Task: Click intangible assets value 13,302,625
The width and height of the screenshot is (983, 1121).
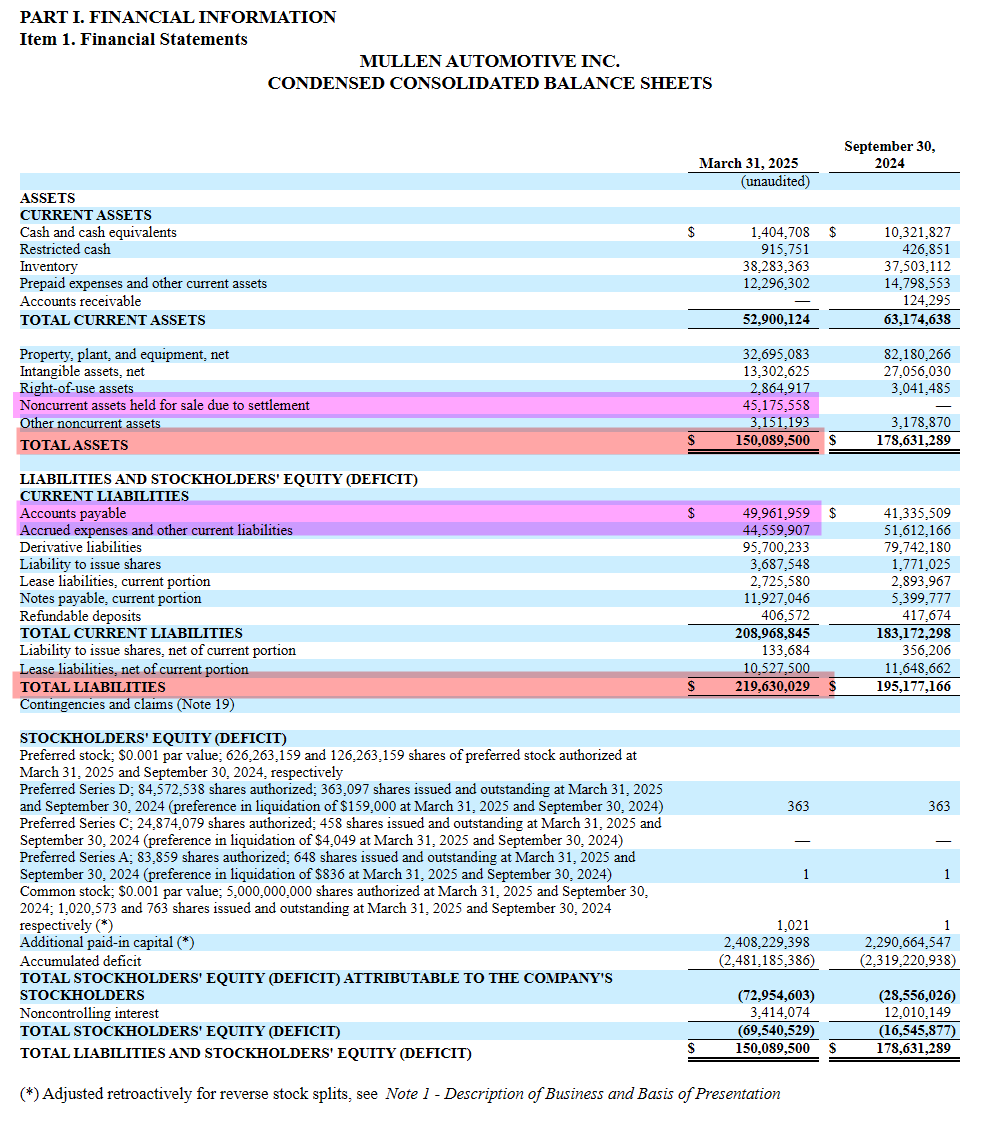Action: [x=776, y=372]
